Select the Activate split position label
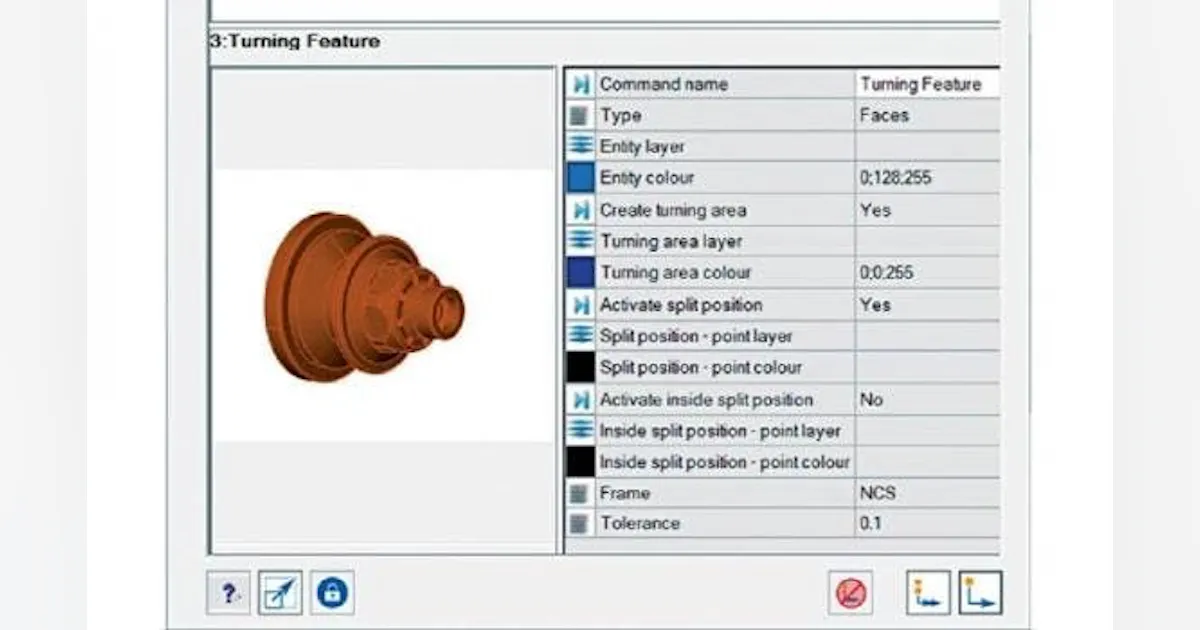 [x=680, y=304]
